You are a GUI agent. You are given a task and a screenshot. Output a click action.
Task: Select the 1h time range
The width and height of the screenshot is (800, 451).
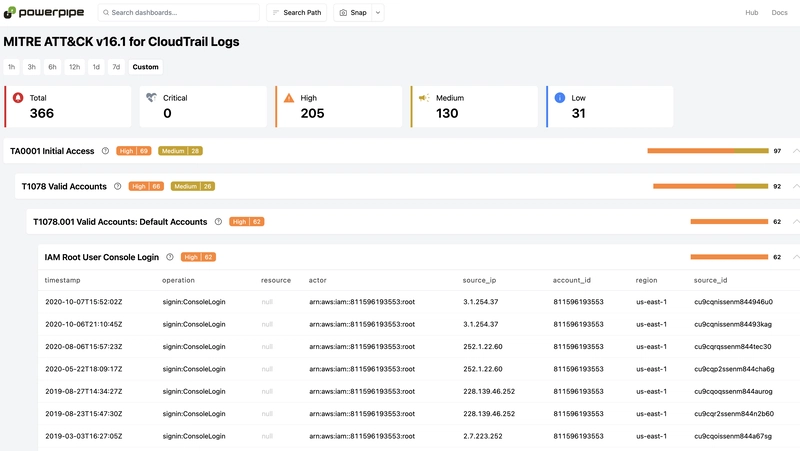(x=11, y=67)
